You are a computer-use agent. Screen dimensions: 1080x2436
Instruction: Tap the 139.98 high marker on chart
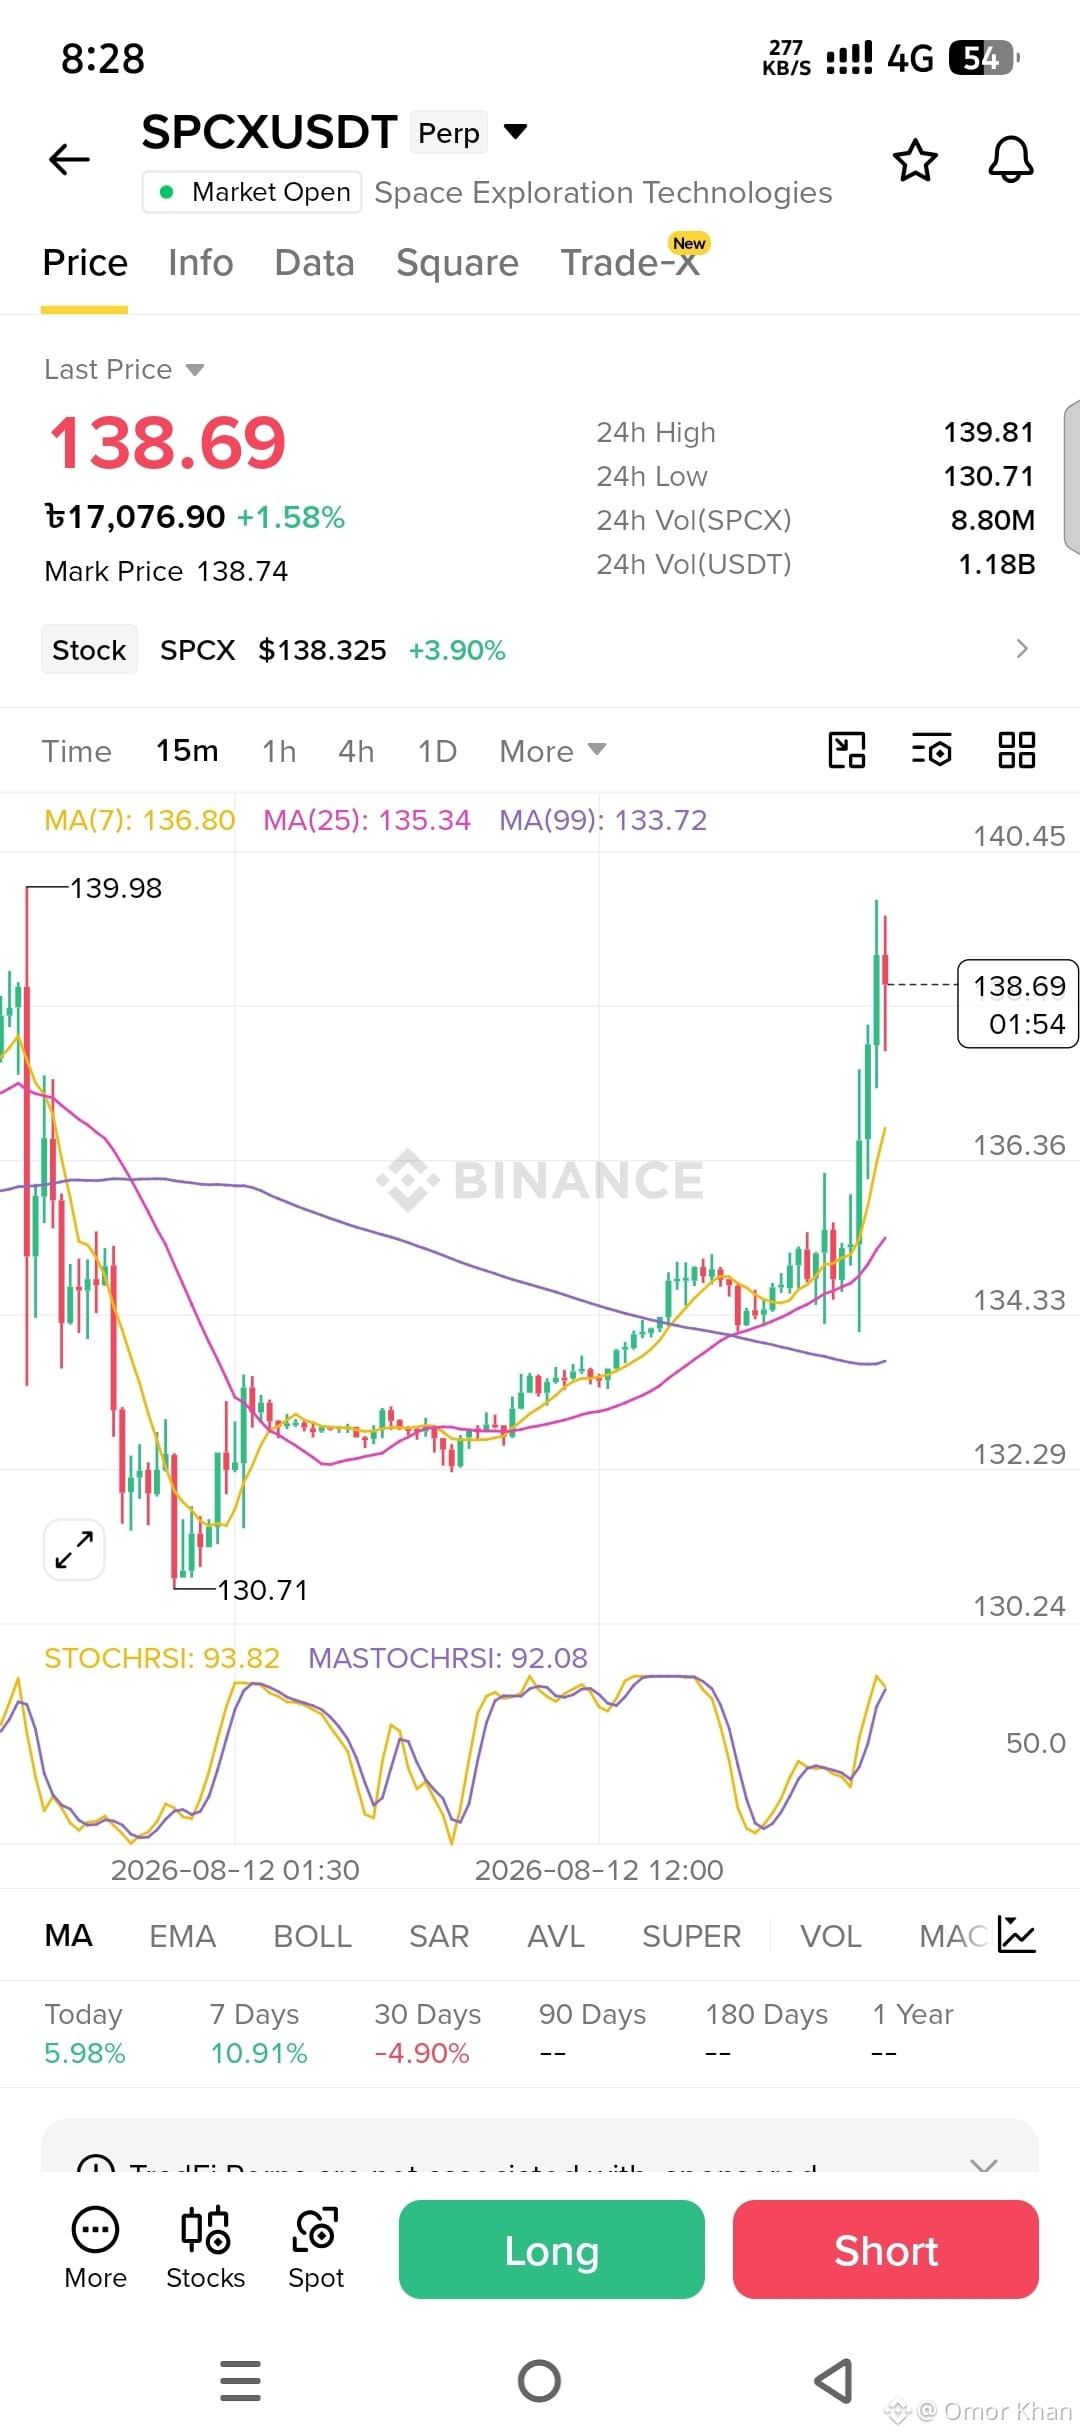116,888
